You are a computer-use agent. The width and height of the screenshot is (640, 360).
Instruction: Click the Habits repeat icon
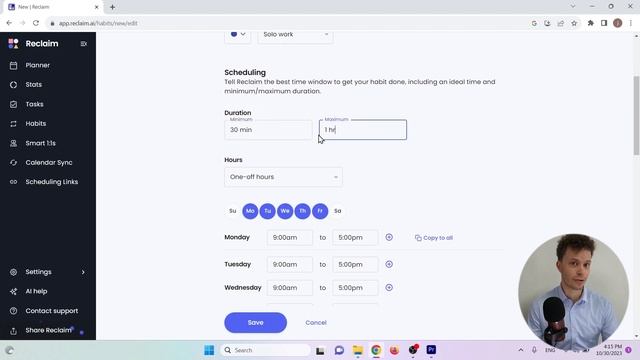coord(13,124)
